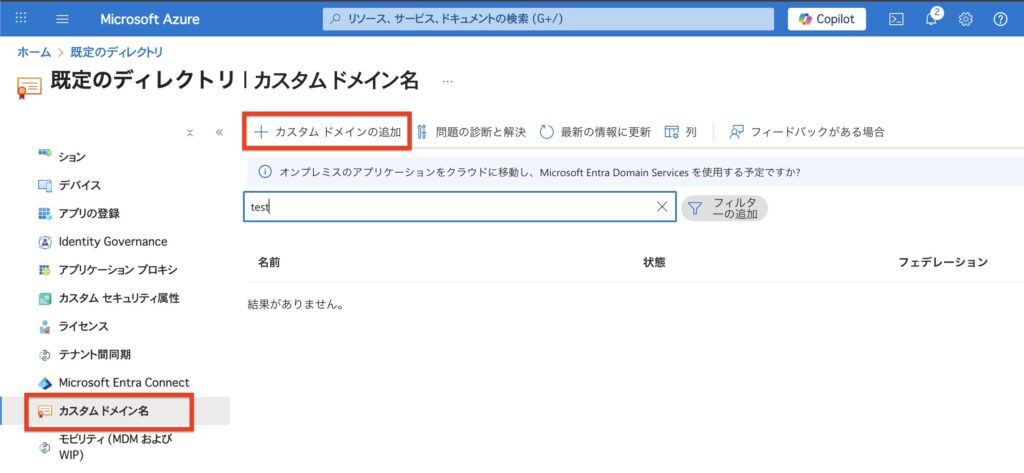Click the Microsoft Entra Connect diamond icon
The height and width of the screenshot is (473, 1024).
point(44,383)
